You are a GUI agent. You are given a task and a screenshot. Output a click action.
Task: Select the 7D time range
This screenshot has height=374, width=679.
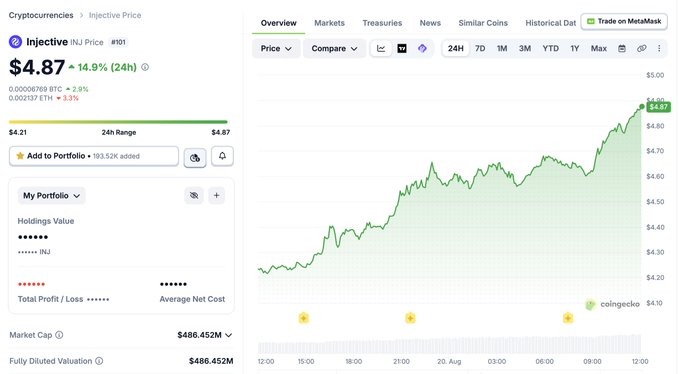[480, 48]
